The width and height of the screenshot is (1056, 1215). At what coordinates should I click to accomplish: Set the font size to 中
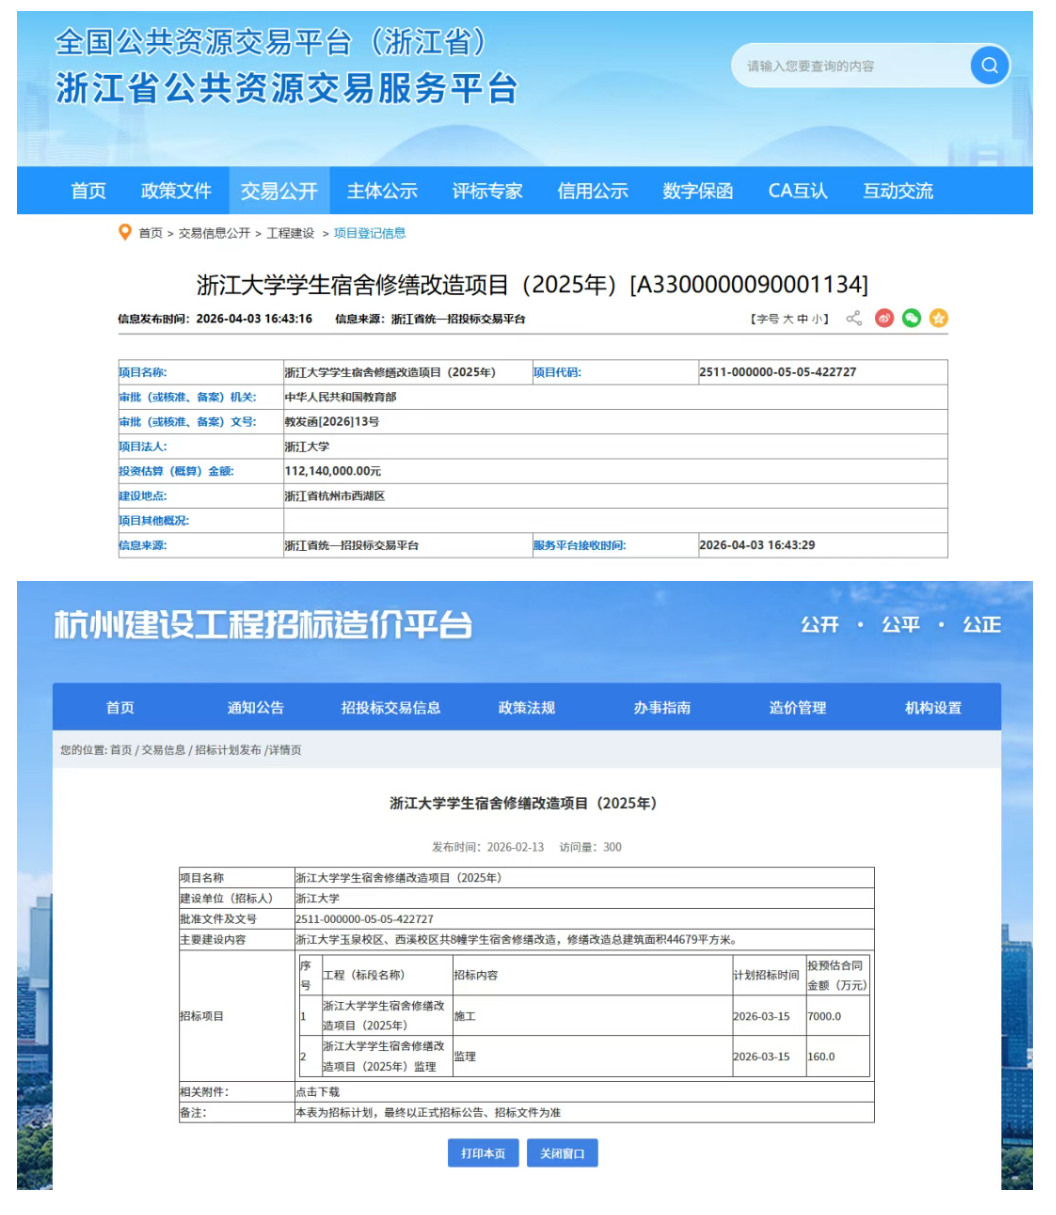pos(802,319)
